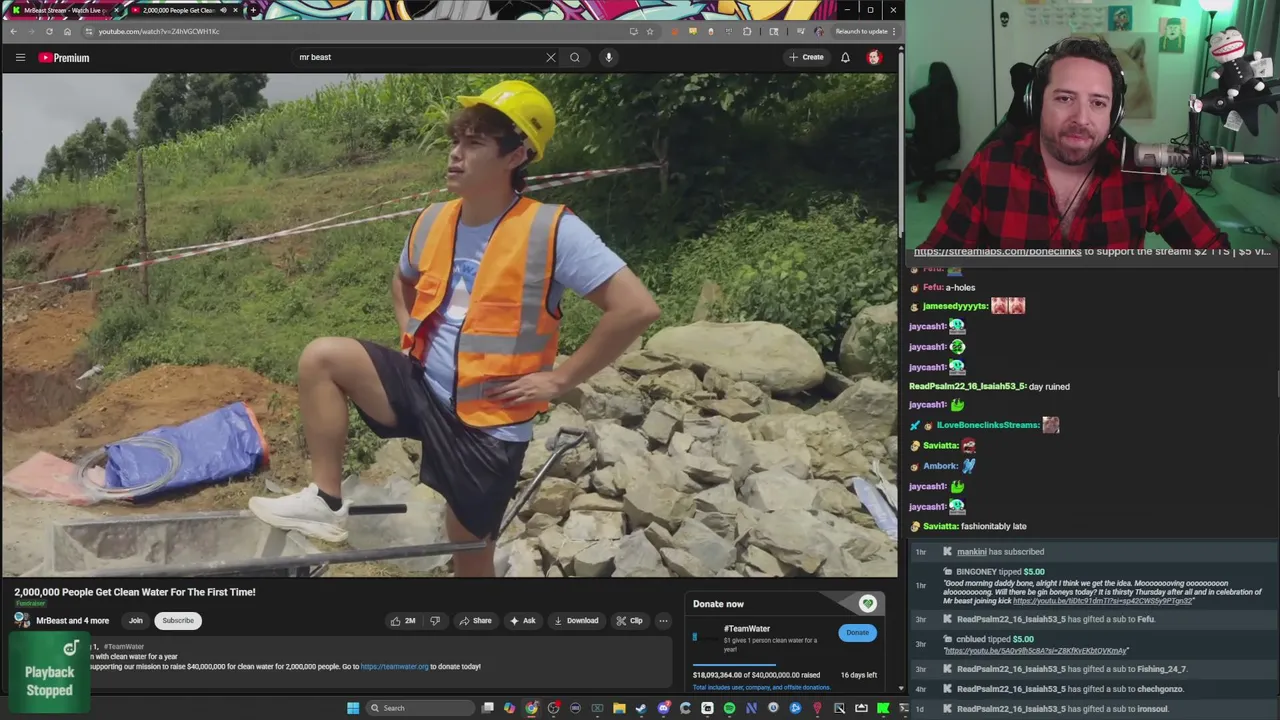The height and width of the screenshot is (720, 1280).
Task: Open the YouTube account avatar menu
Action: coord(874,57)
